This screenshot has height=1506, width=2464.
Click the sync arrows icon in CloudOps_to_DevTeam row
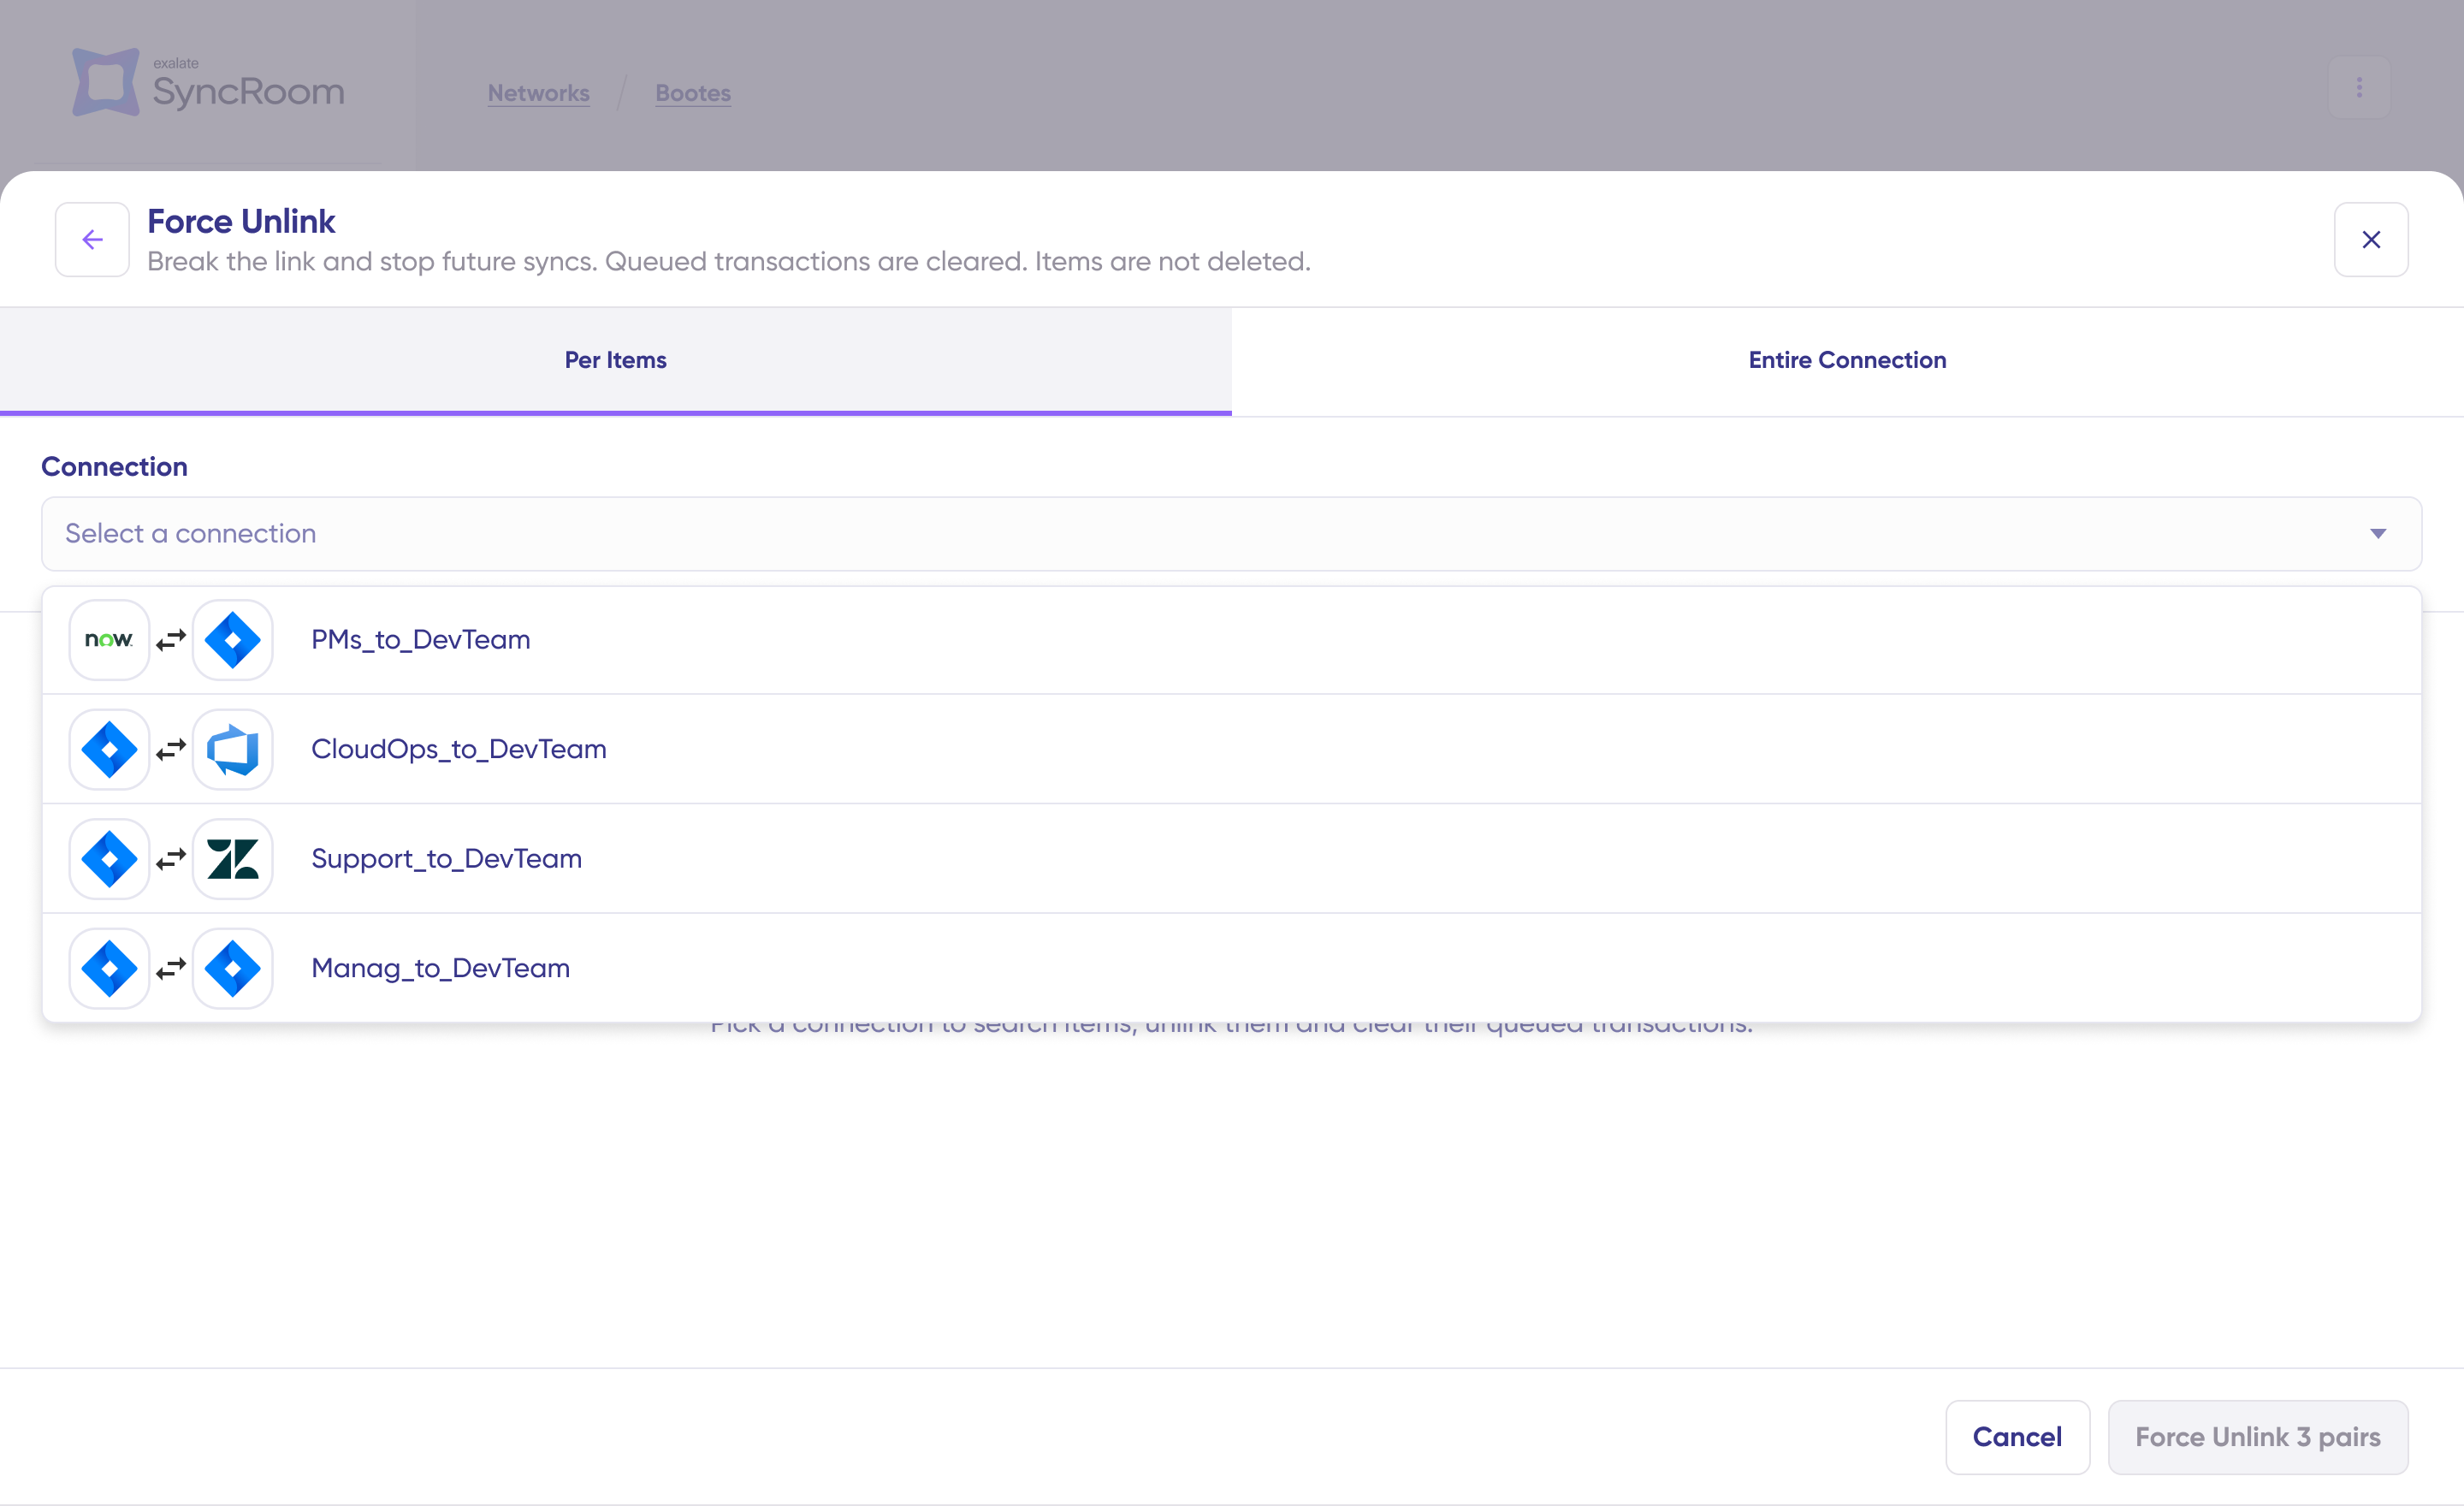tap(171, 750)
